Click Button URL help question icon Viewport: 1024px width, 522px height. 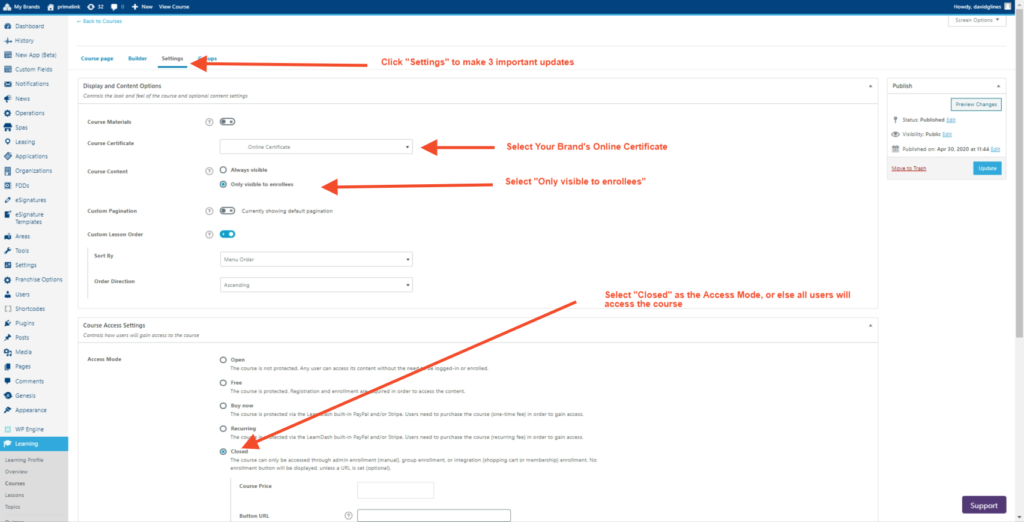[348, 515]
